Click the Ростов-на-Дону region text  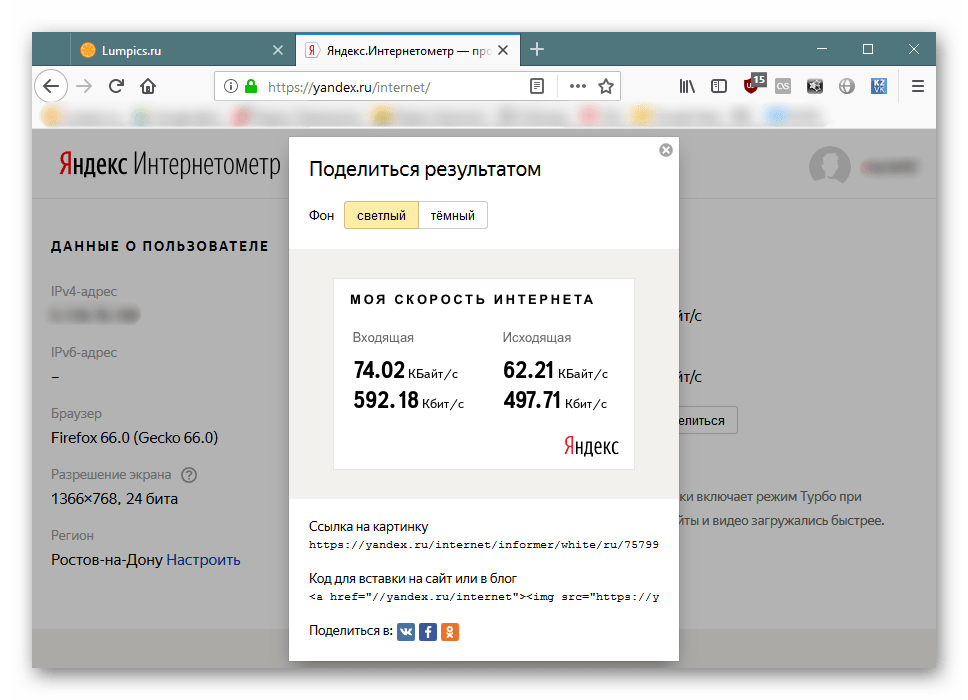(x=107, y=560)
